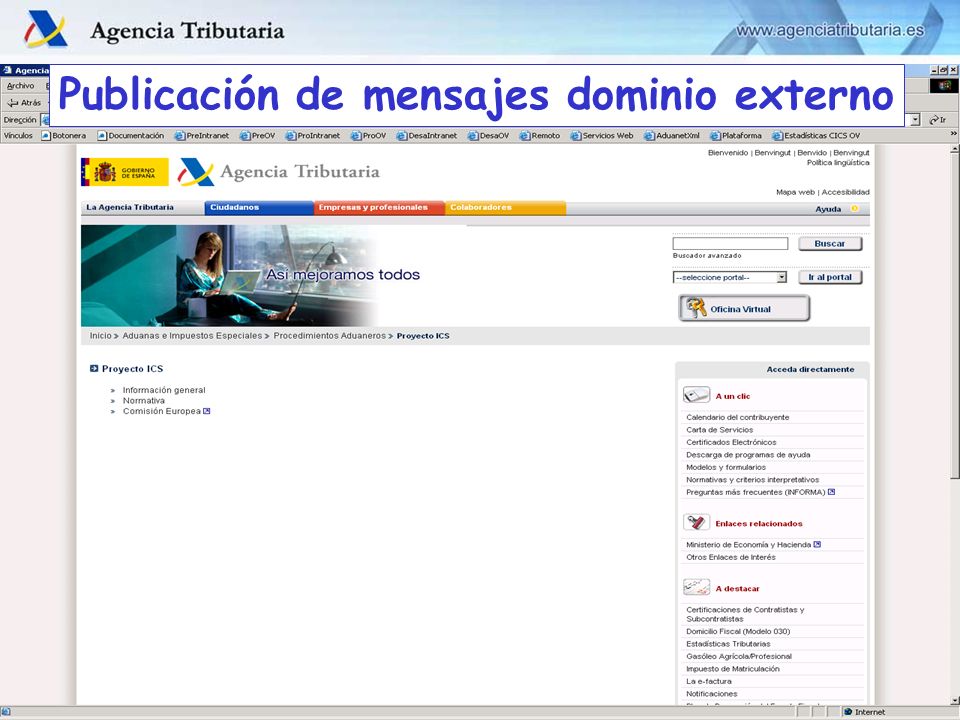Open the seleccione portal dropdown

tap(730, 277)
